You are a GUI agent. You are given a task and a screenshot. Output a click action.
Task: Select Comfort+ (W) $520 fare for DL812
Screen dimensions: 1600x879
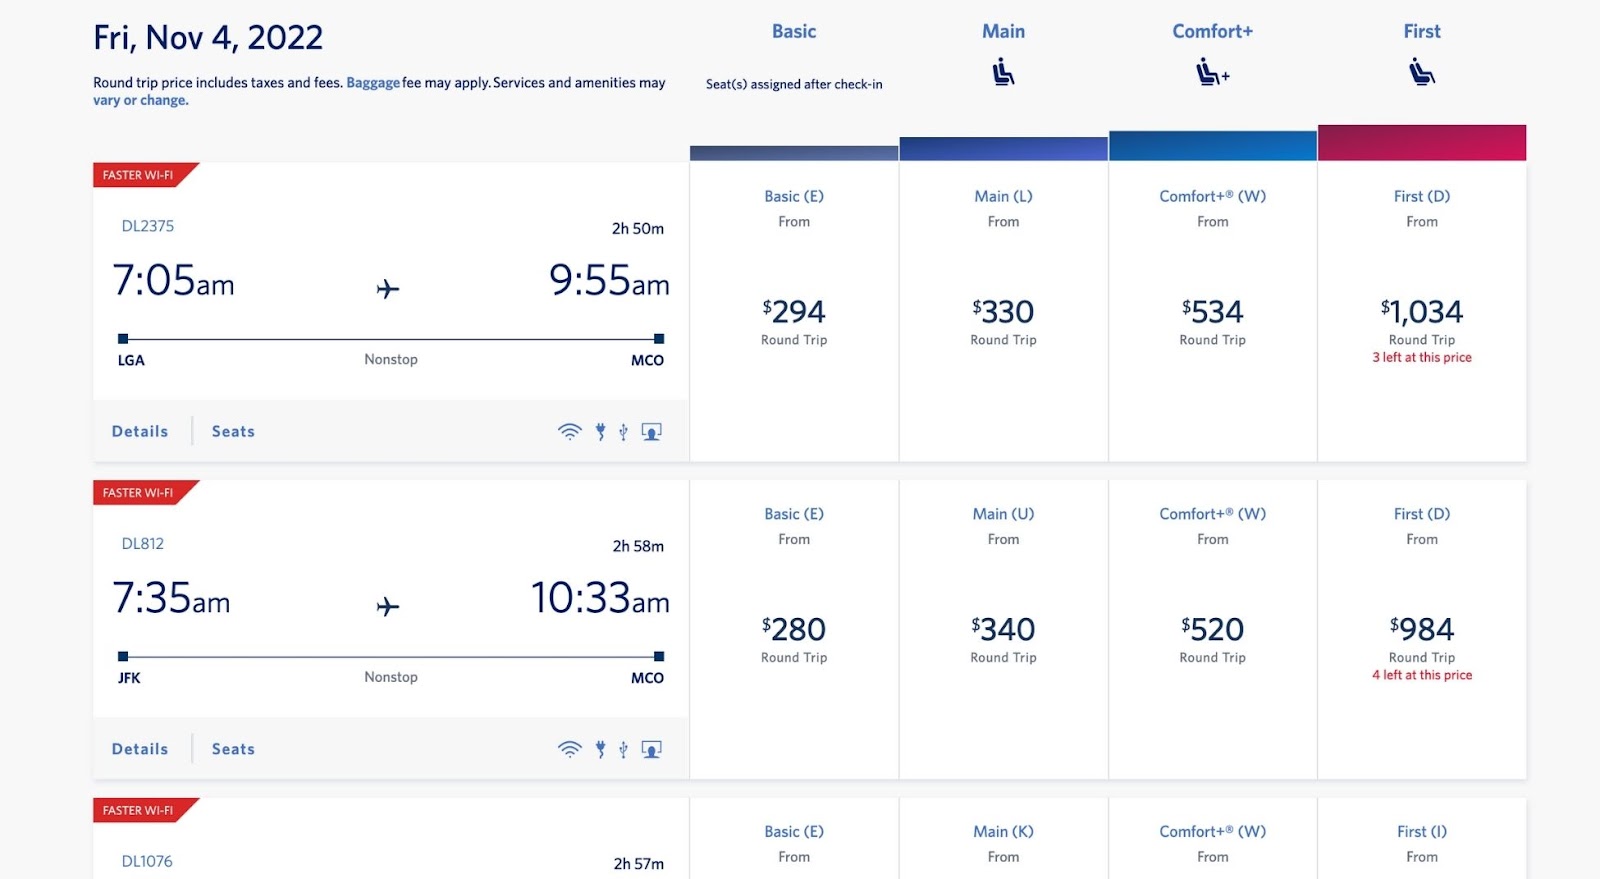click(1213, 629)
